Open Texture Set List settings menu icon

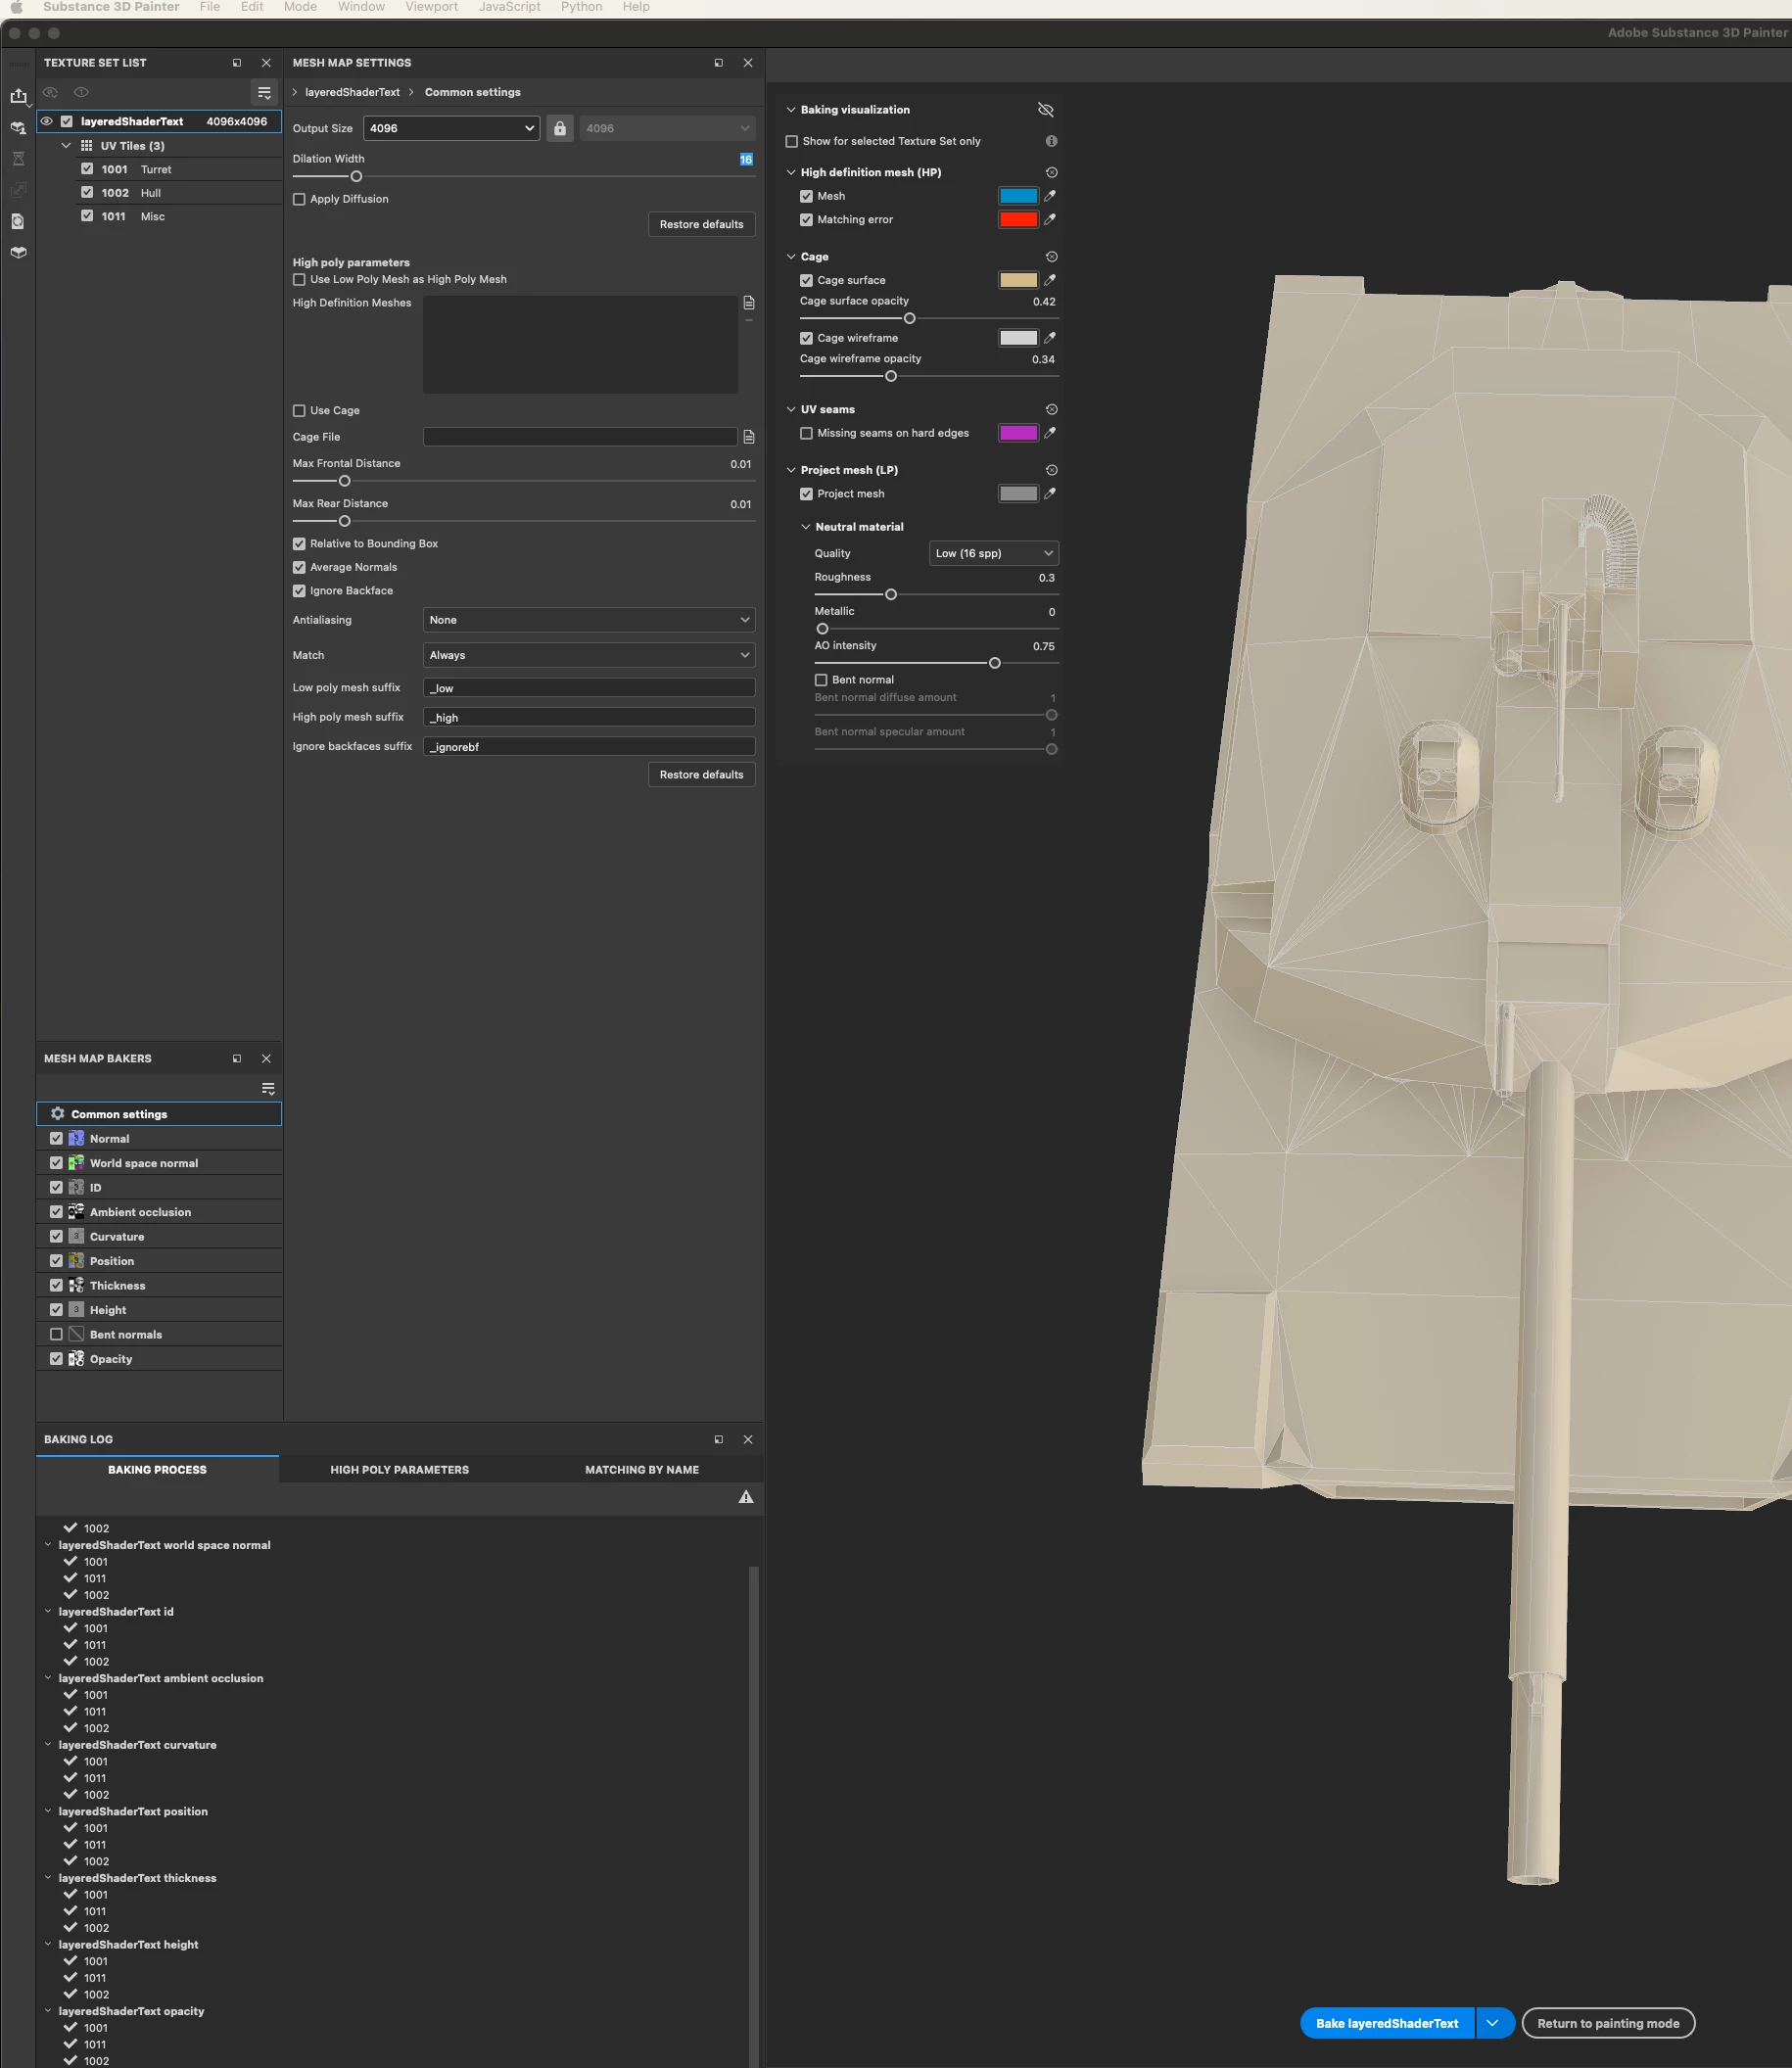pos(264,92)
